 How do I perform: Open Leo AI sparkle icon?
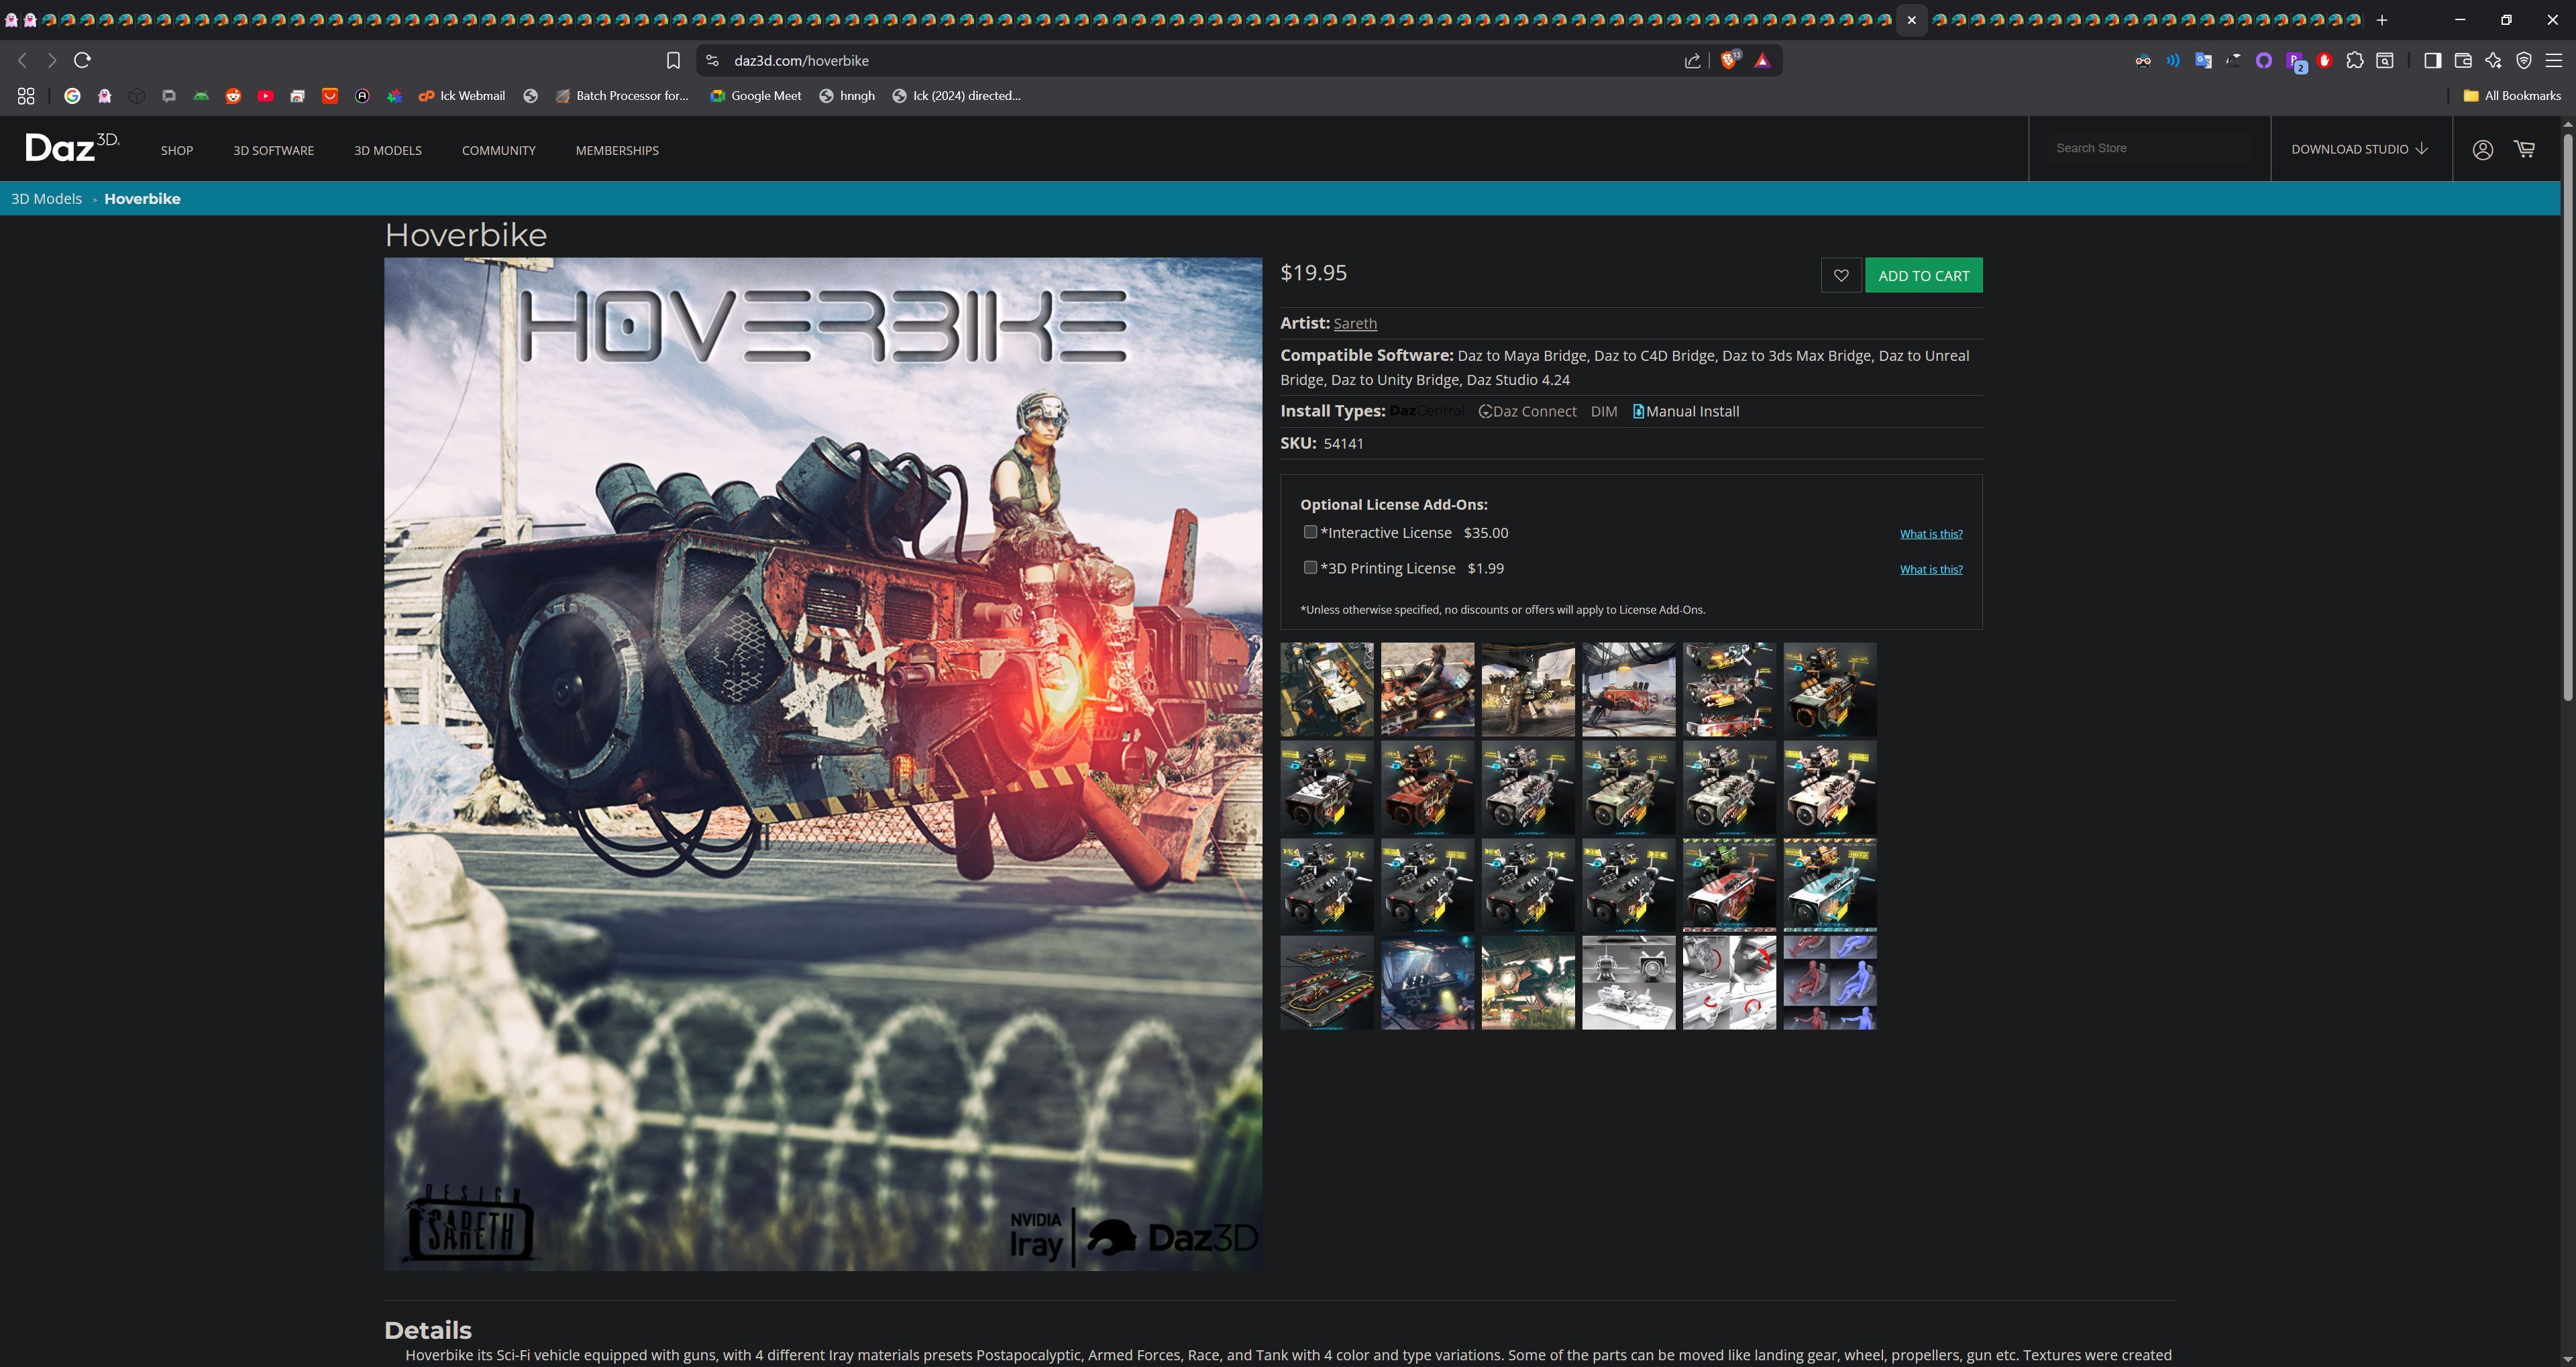(x=2493, y=61)
